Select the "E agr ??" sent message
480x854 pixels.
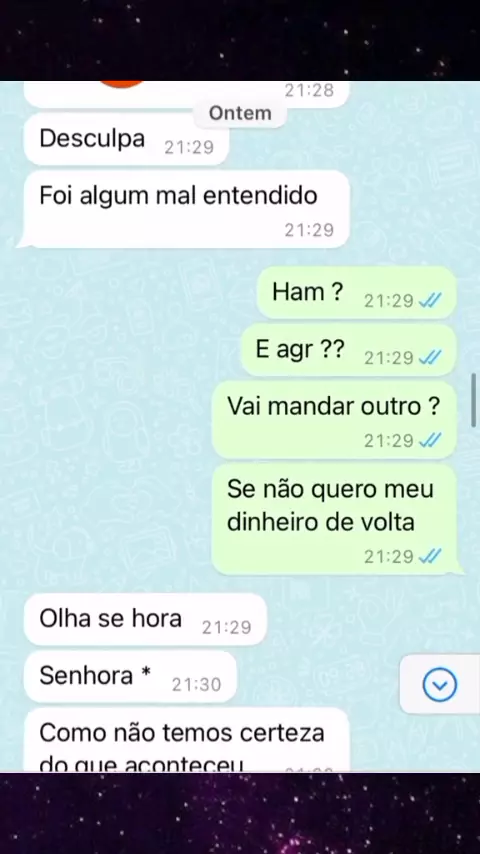coord(348,350)
